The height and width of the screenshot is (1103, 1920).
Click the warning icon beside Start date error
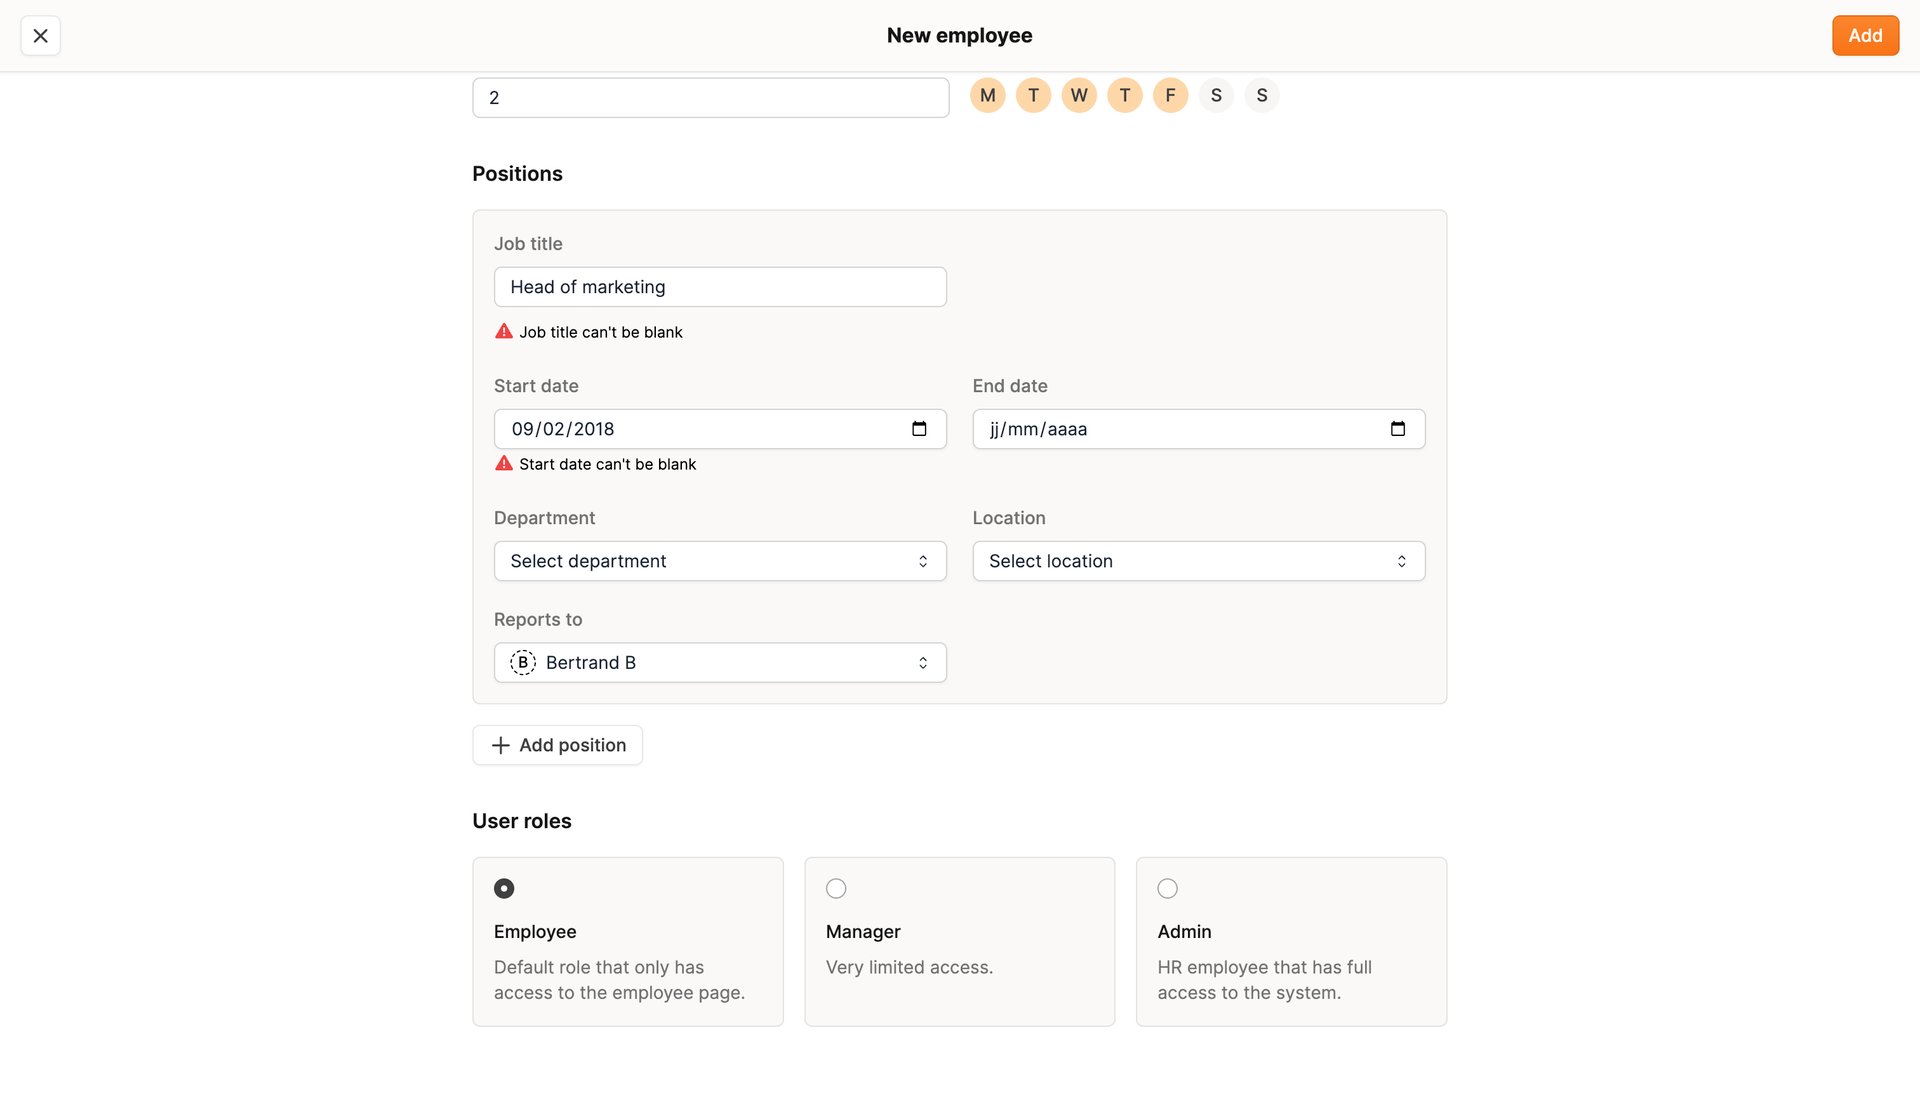pos(504,463)
